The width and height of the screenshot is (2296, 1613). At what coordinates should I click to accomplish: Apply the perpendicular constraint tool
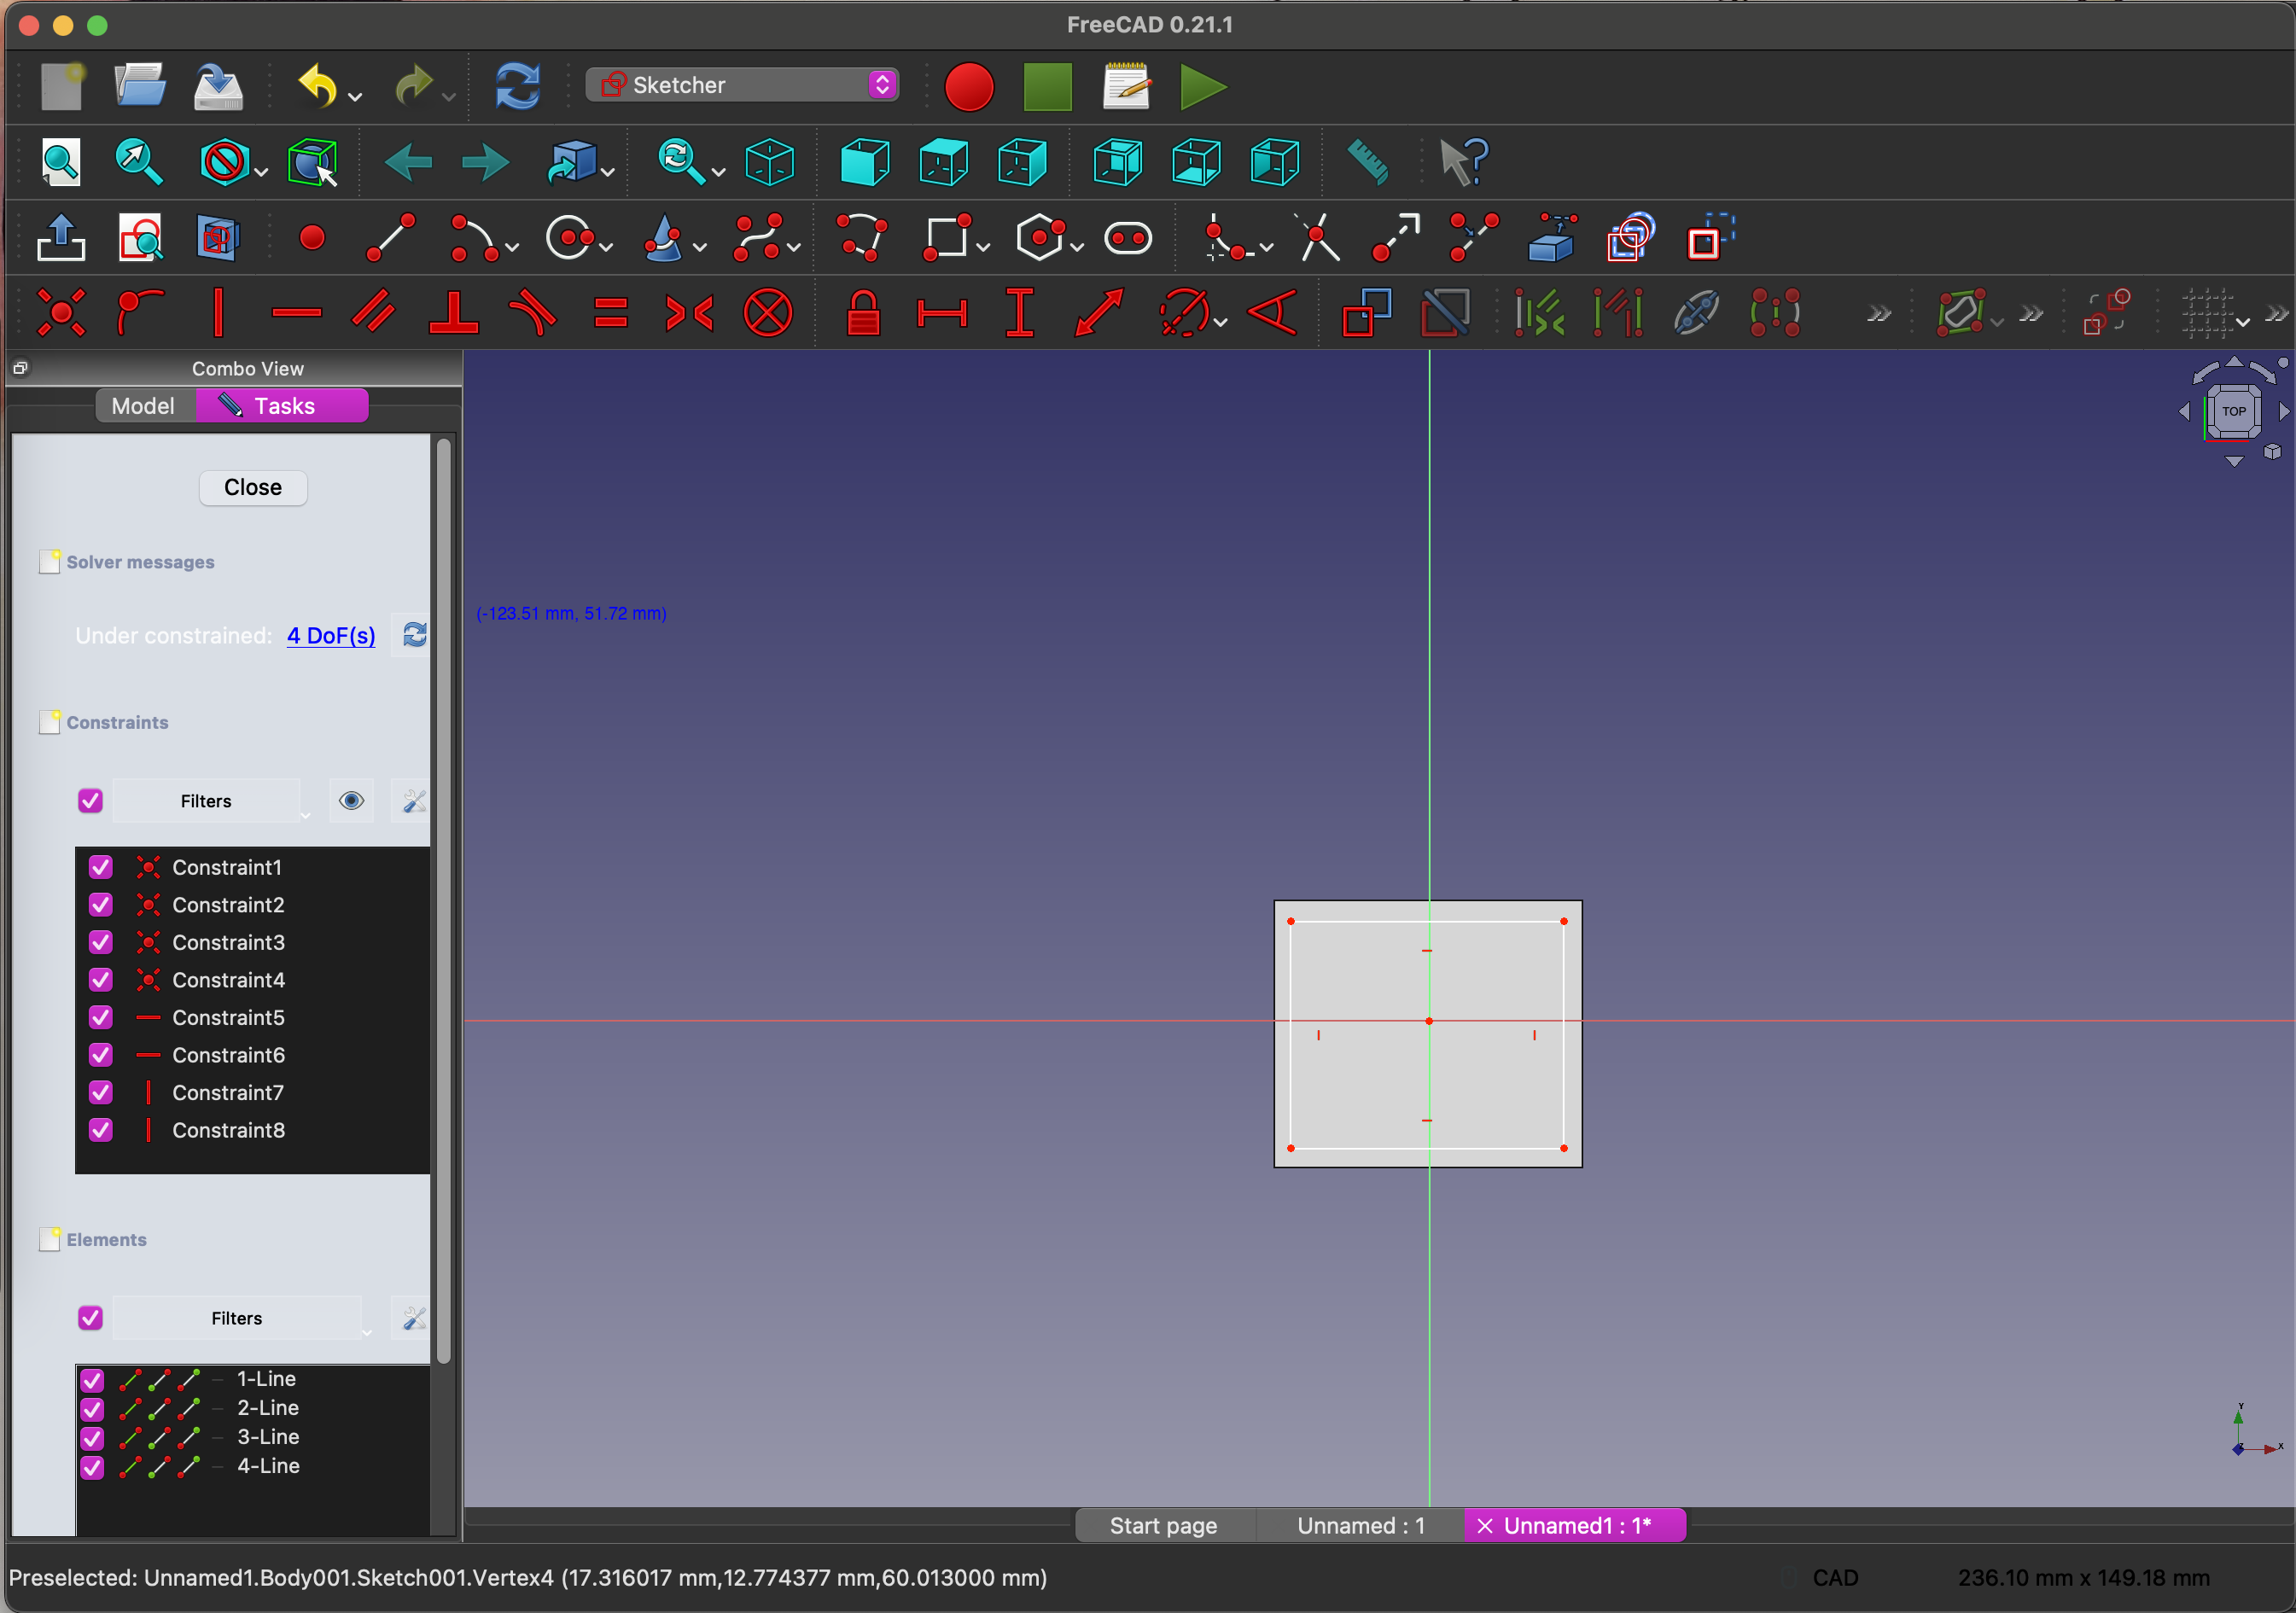pos(454,313)
